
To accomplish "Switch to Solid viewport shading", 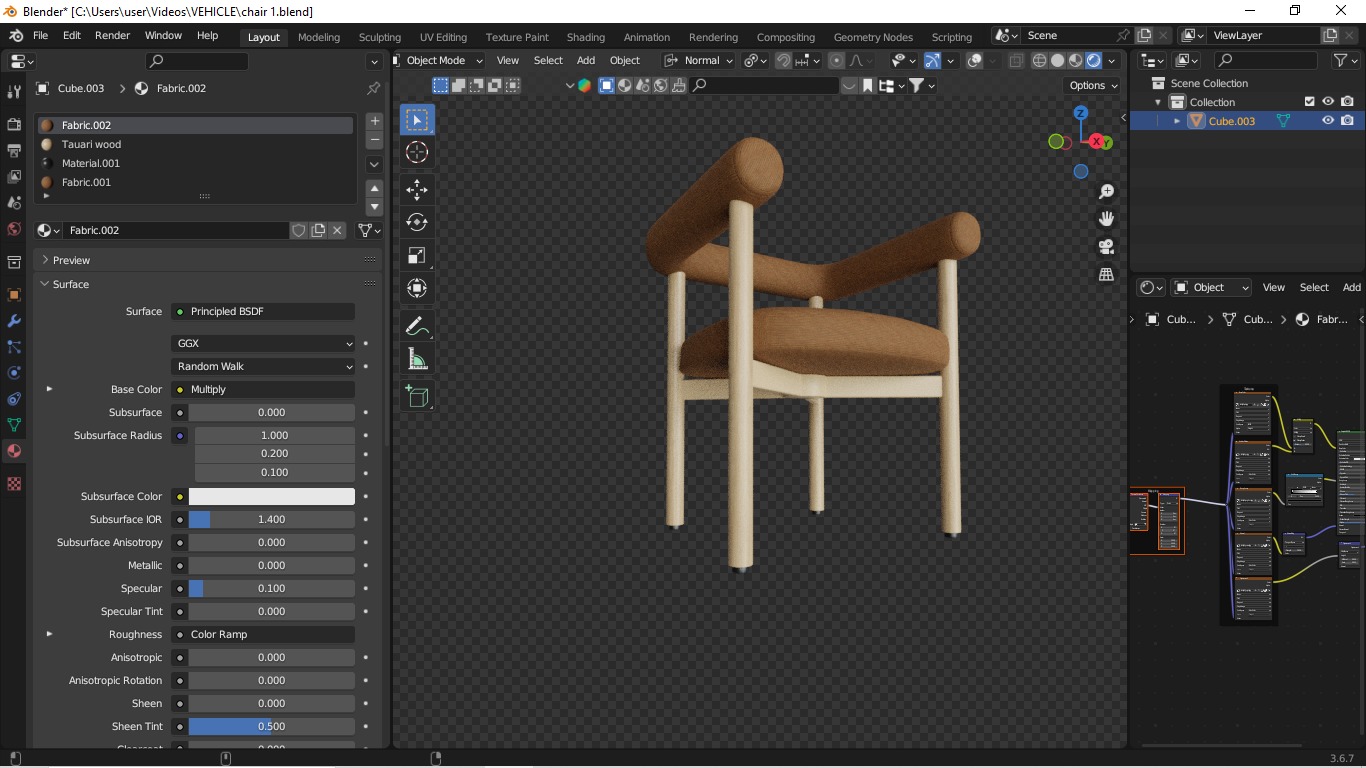I will coord(1057,61).
